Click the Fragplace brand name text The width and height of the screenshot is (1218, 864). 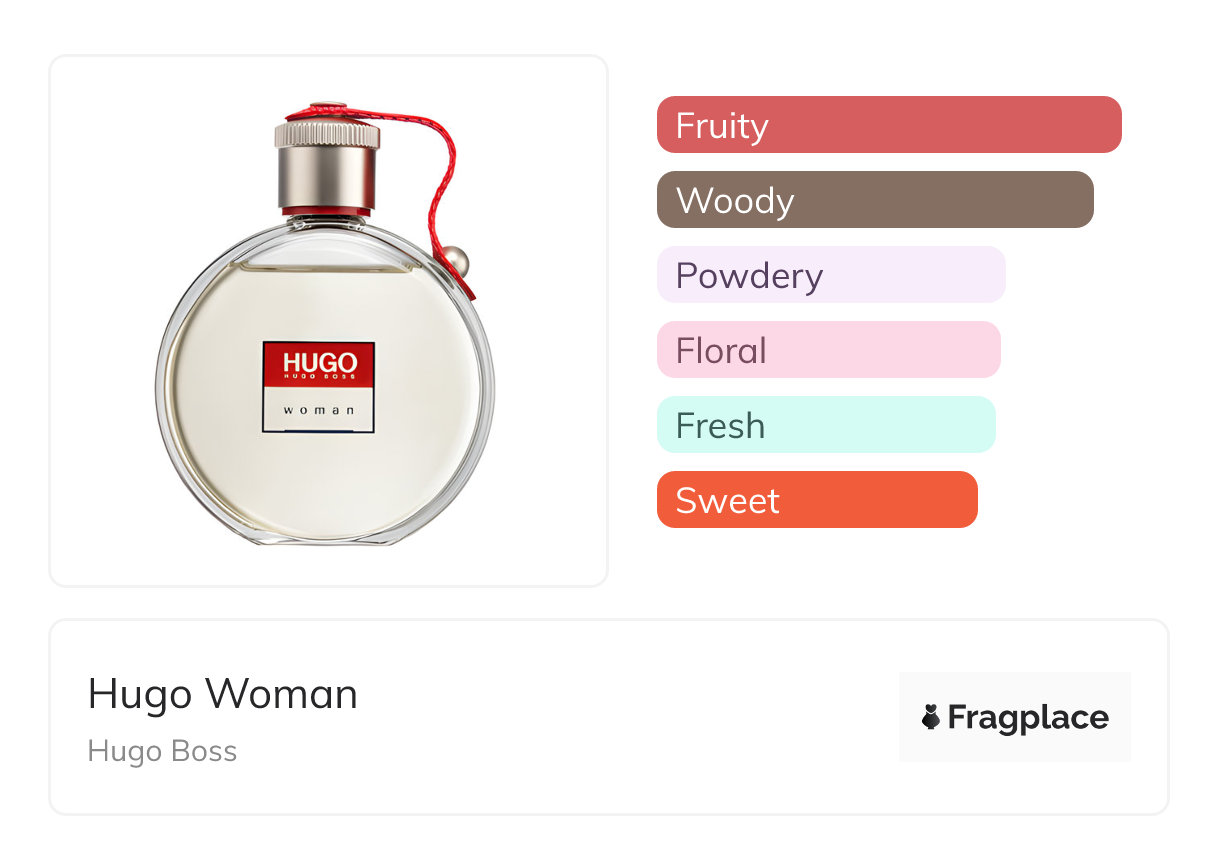pos(1028,717)
